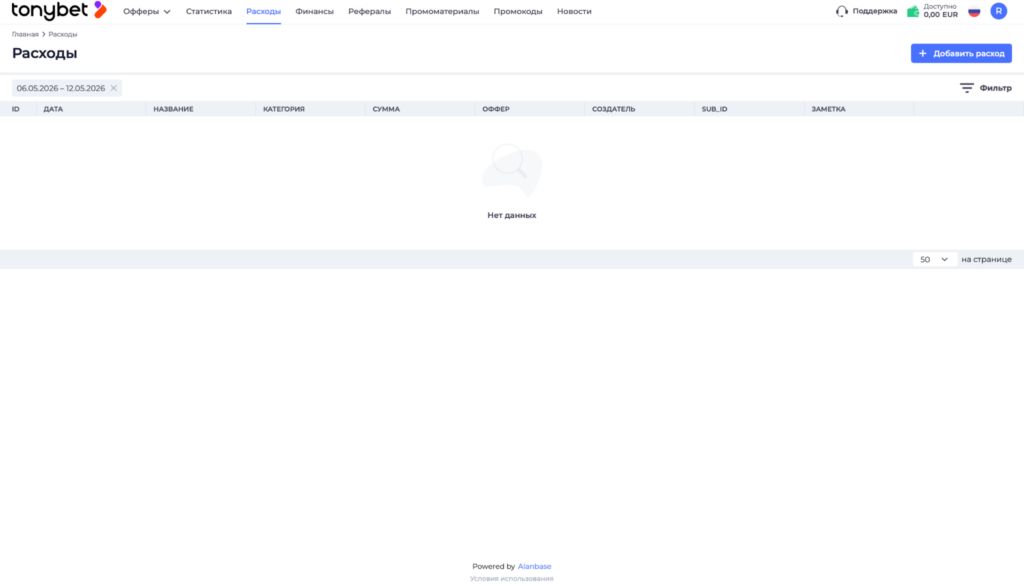
Task: Click the НАЗВАНИЕ column header
Action: 173,109
